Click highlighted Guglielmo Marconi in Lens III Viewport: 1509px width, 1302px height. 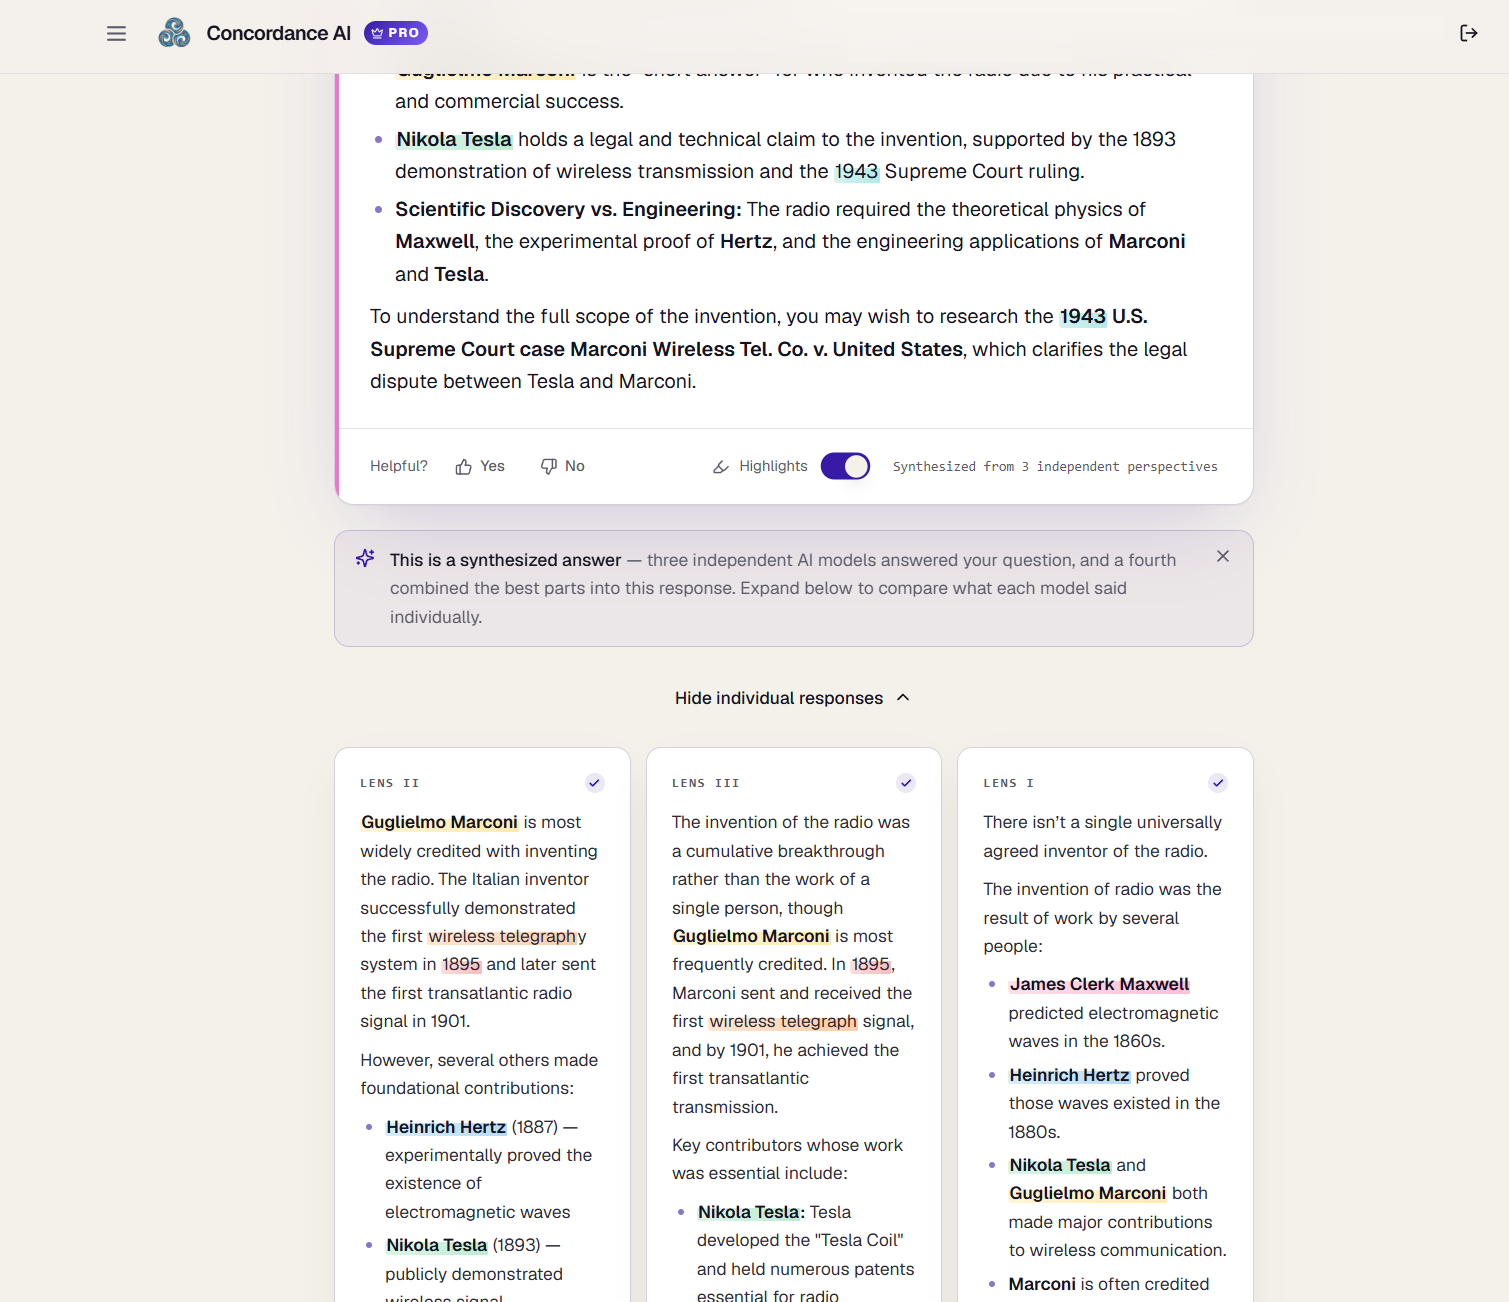(751, 936)
